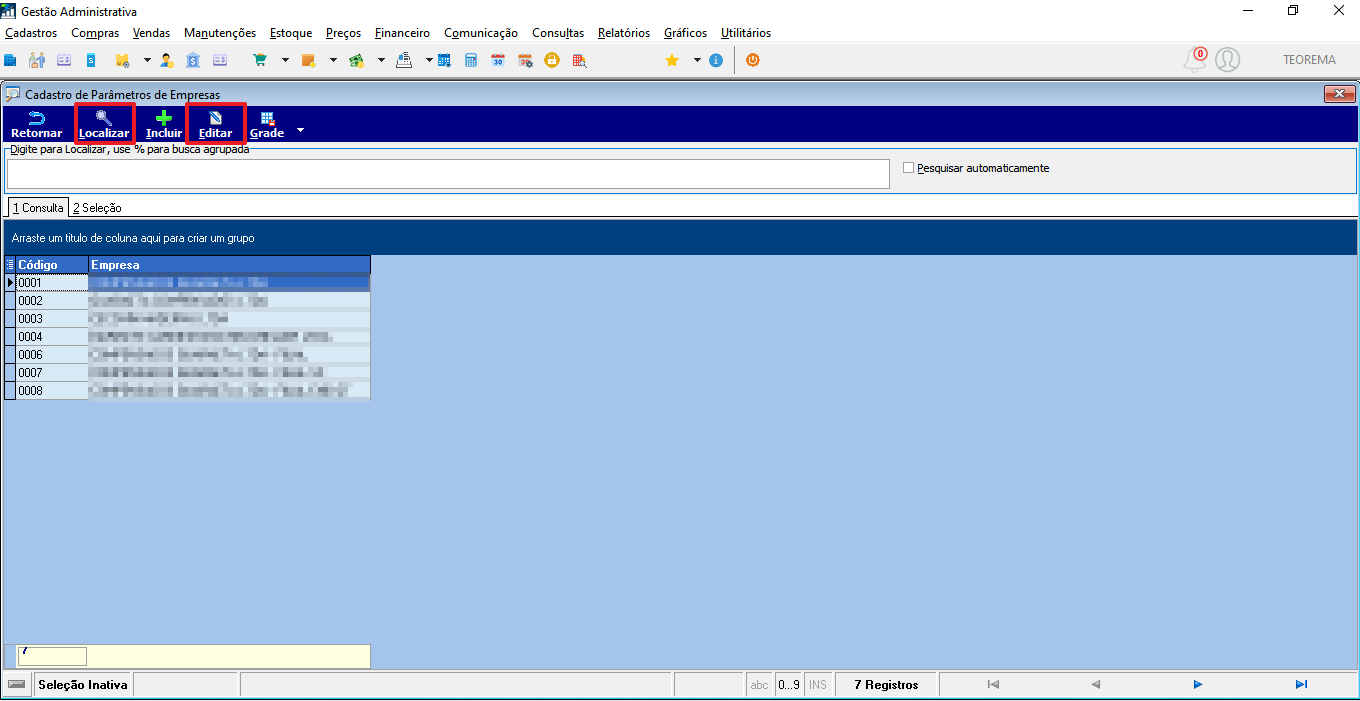Expand the dropdown next to shopping cart
This screenshot has width=1360, height=701.
285,60
